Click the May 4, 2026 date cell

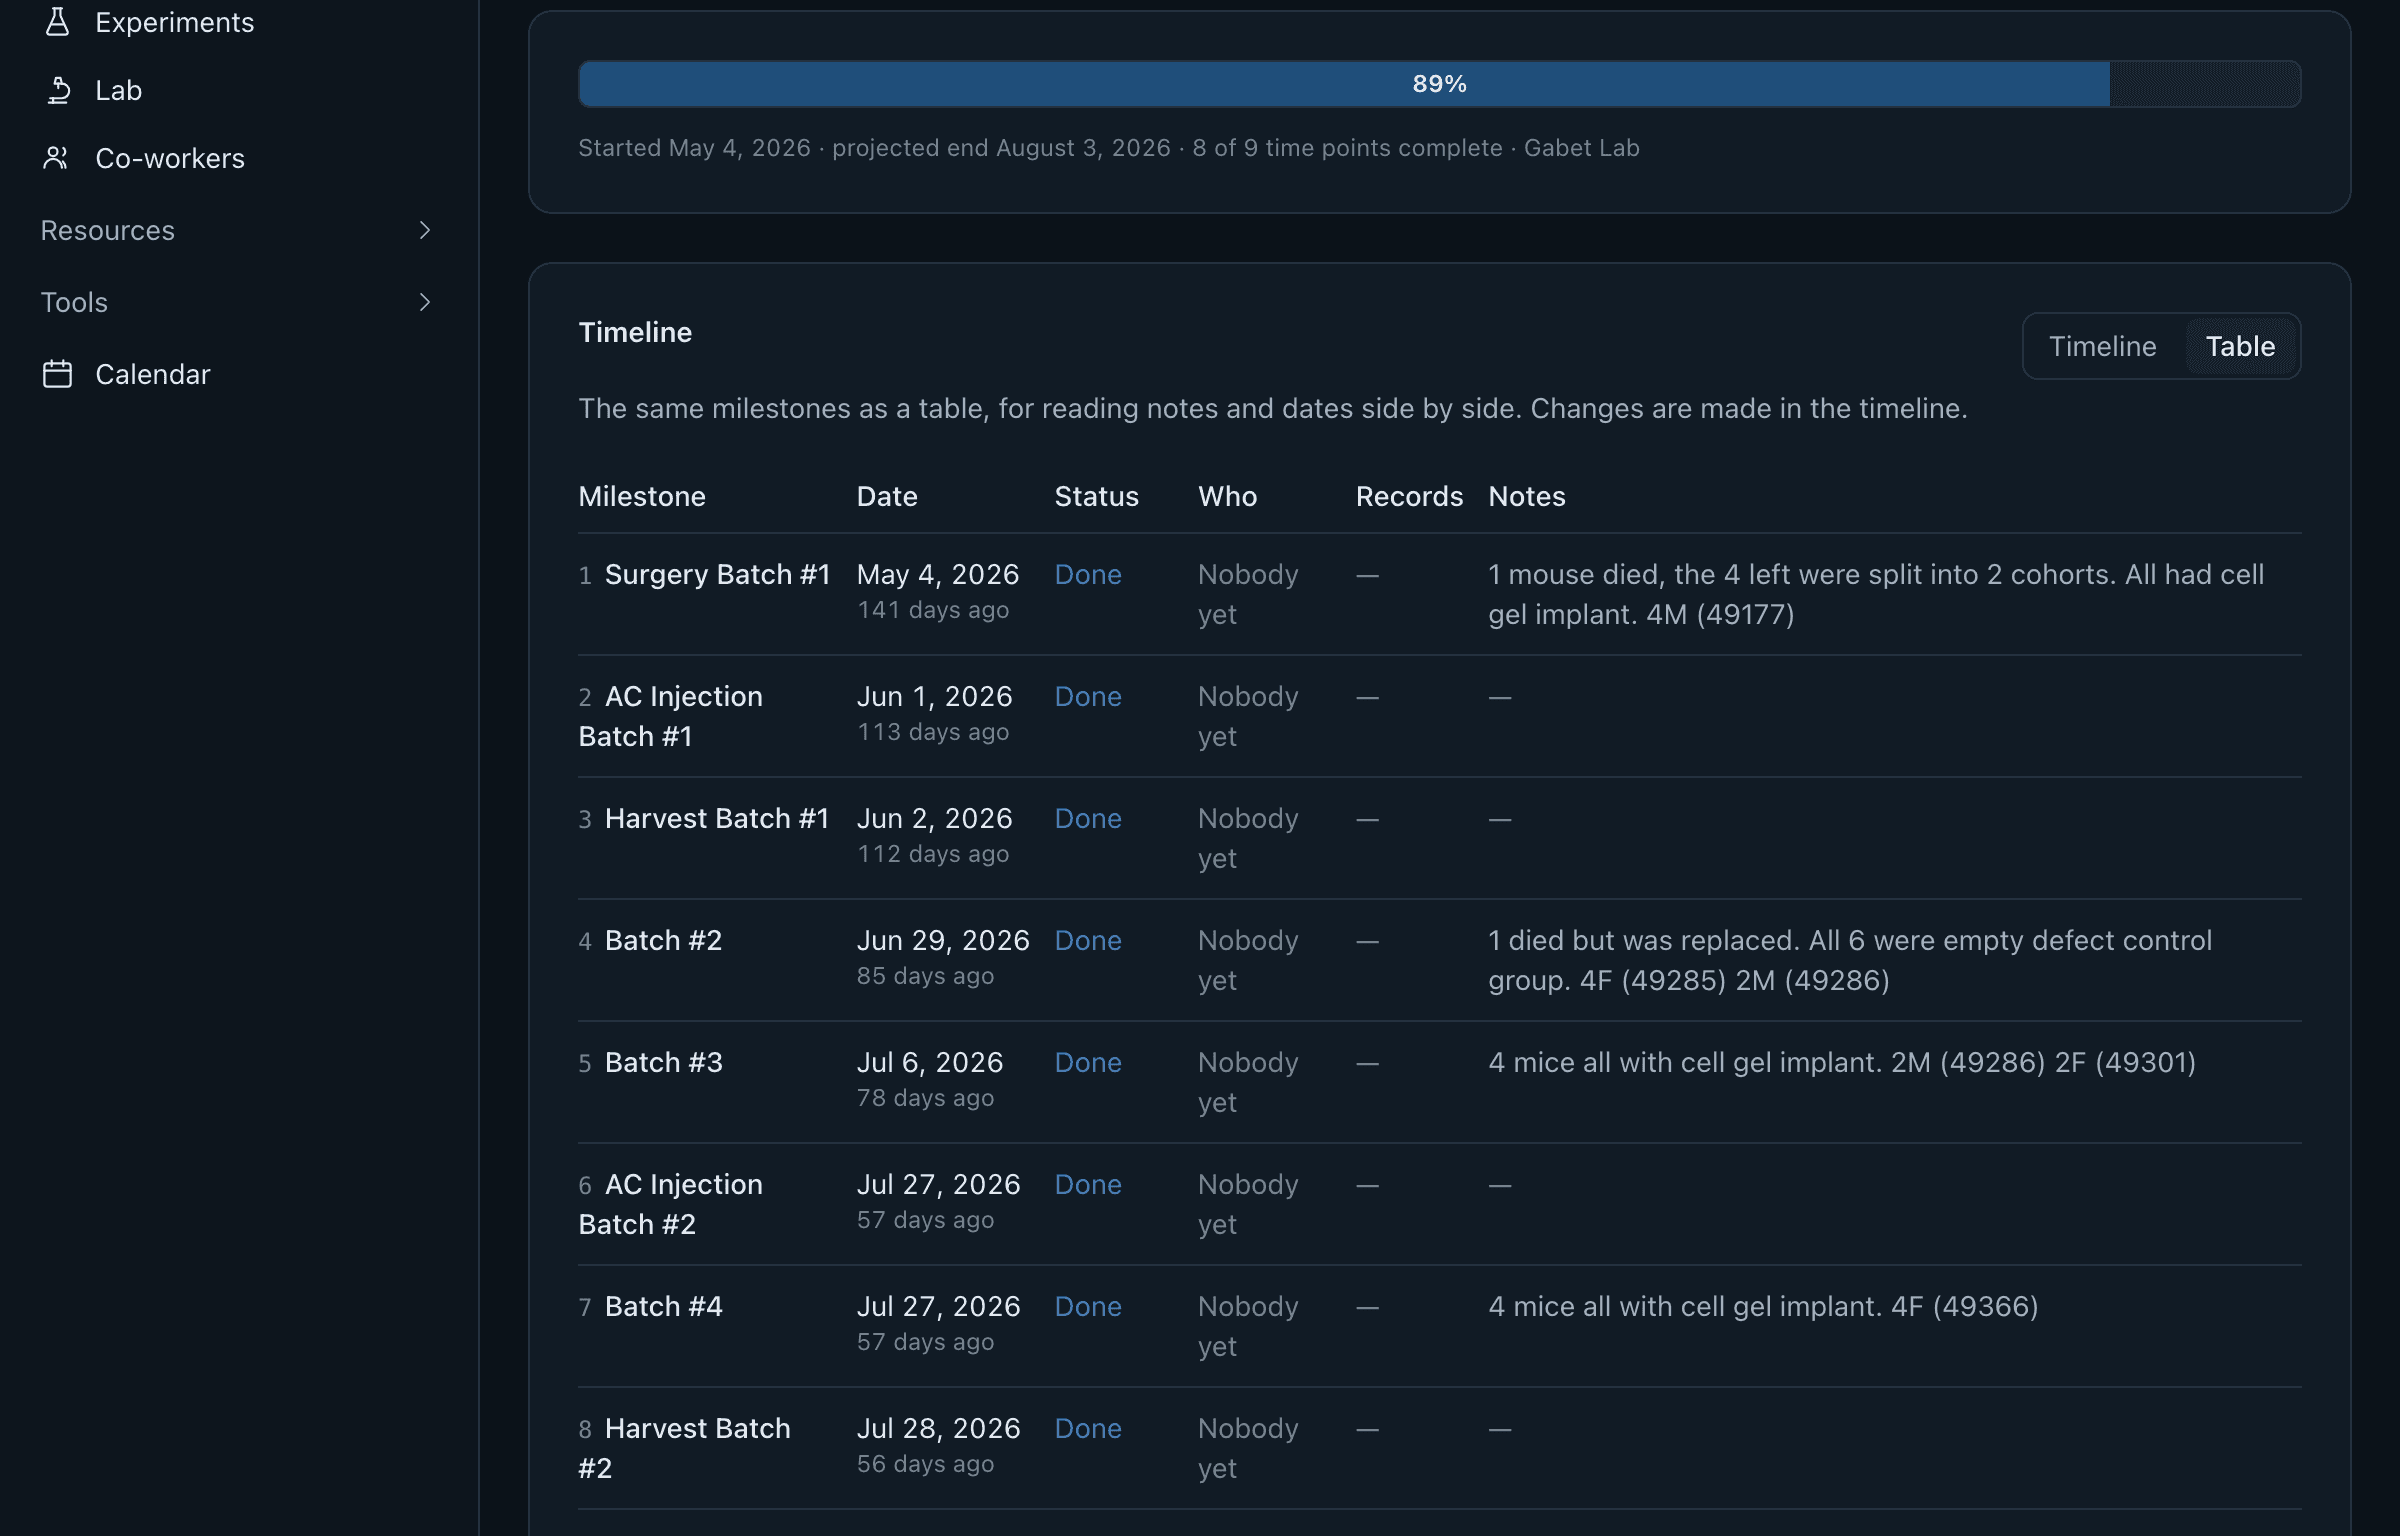pyautogui.click(x=938, y=574)
